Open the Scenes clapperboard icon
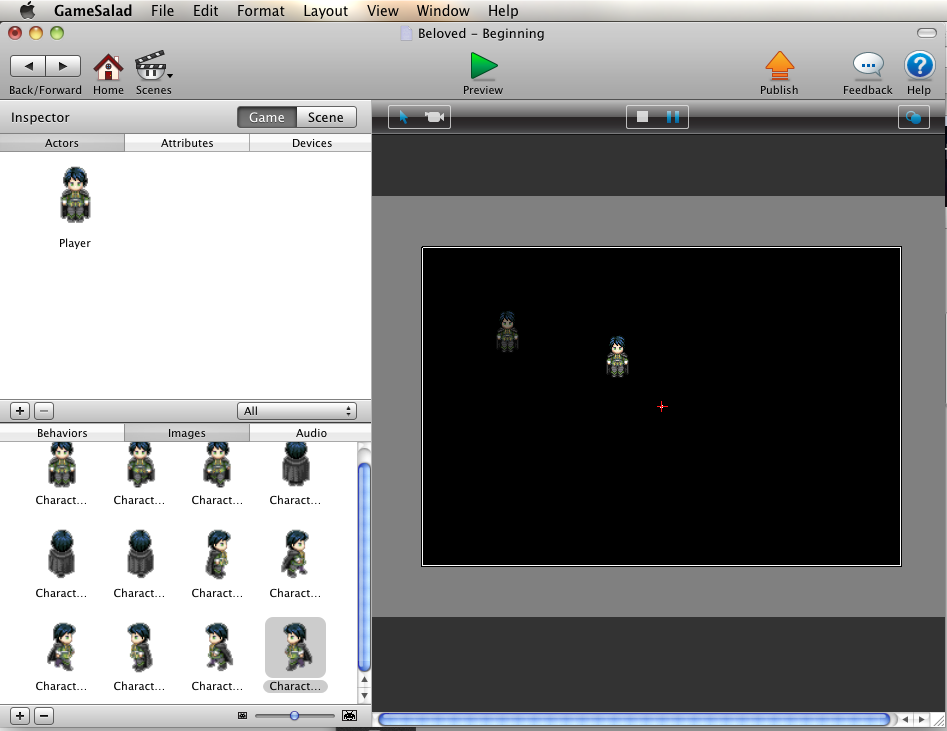Screen dimensions: 947x731 150,66
